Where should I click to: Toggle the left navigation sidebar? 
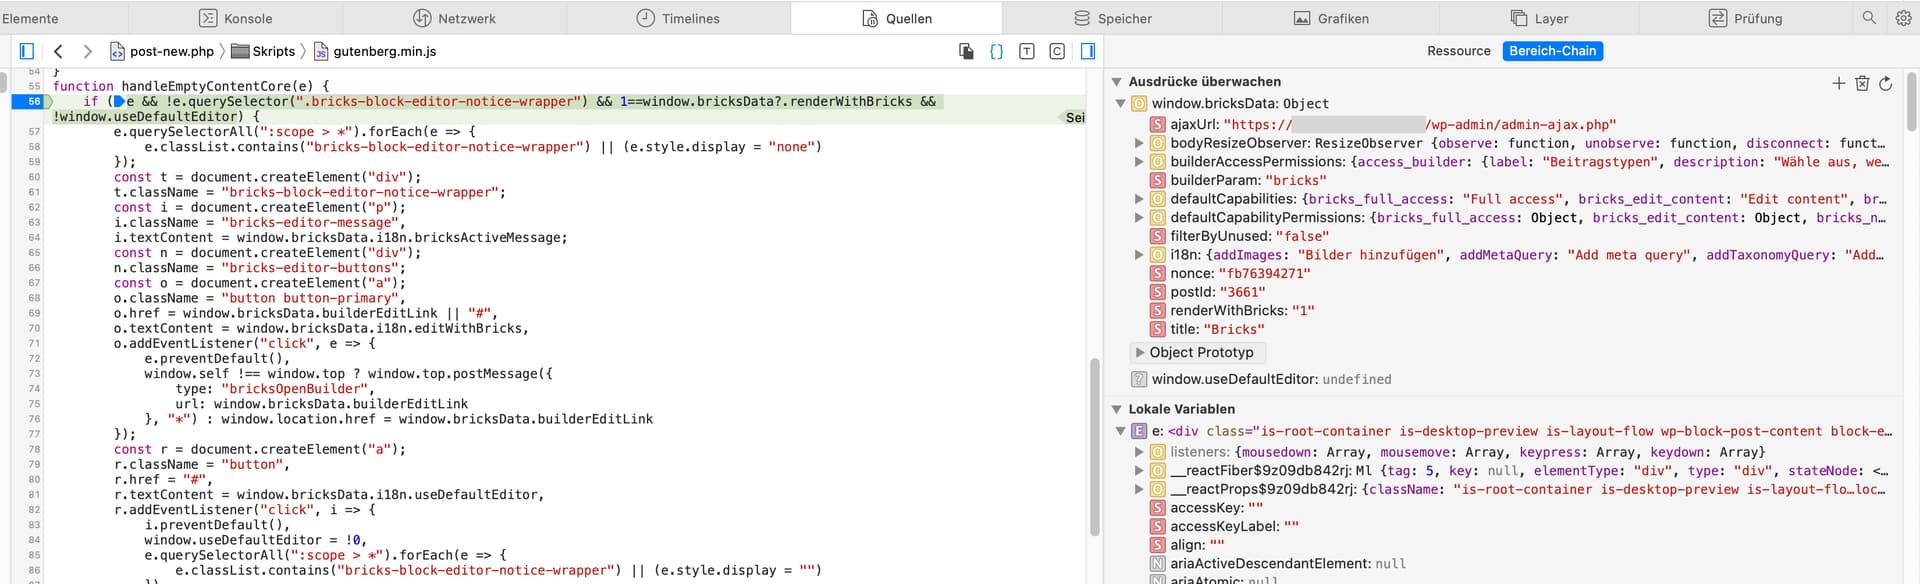click(27, 51)
